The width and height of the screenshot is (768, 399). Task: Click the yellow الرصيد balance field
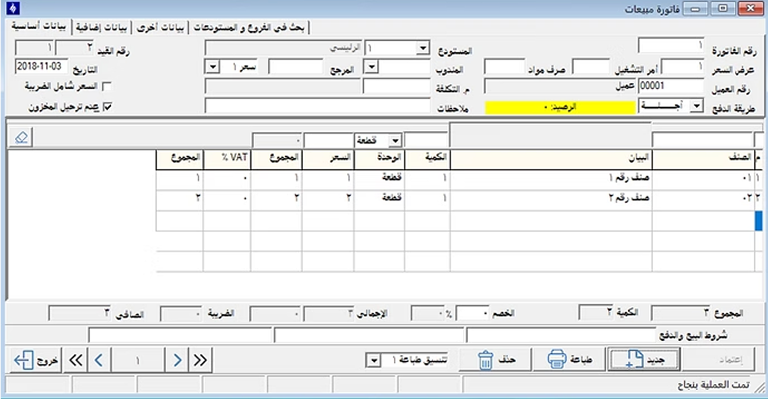560,107
